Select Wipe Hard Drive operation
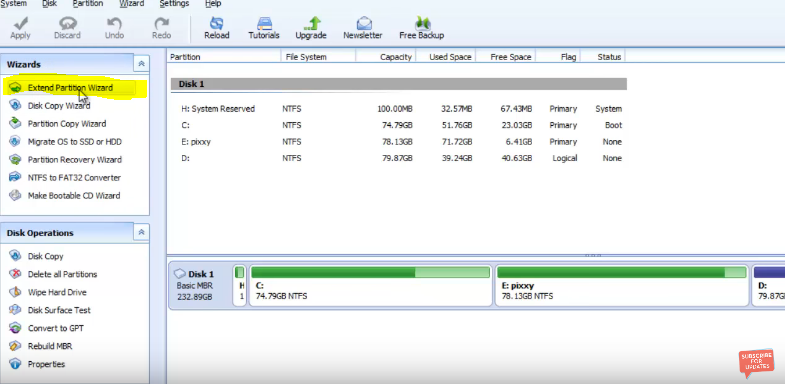Screen dimensions: 785x384 [x=57, y=292]
